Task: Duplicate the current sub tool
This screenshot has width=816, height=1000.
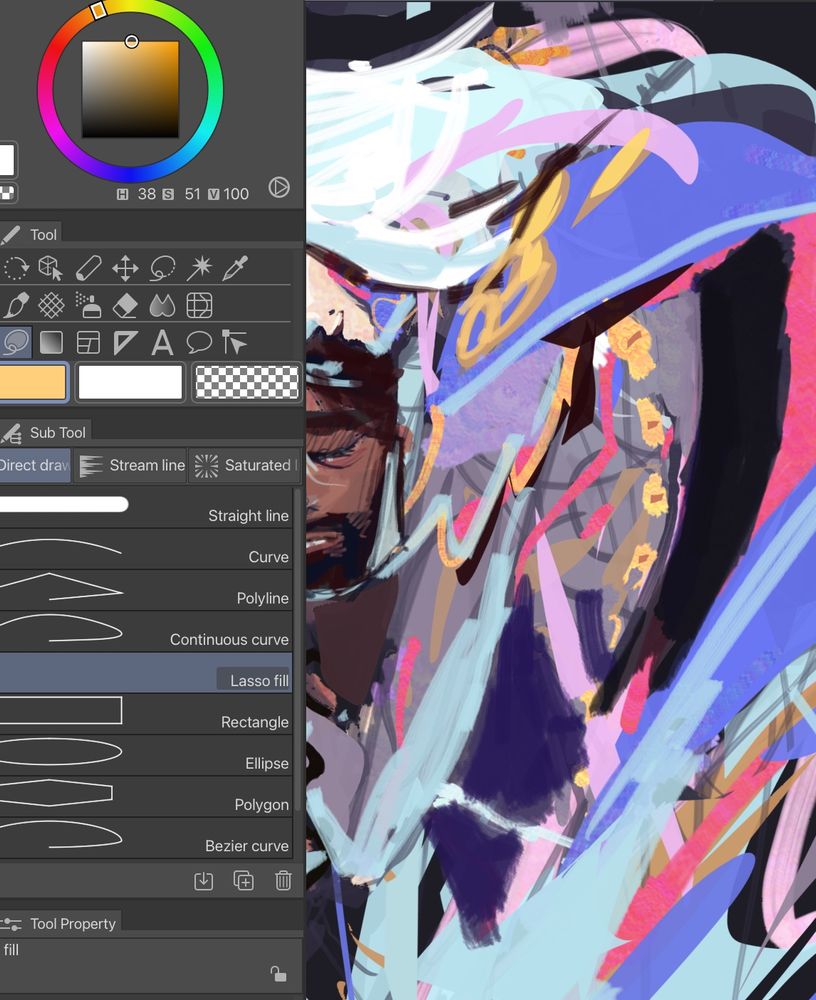Action: 243,880
